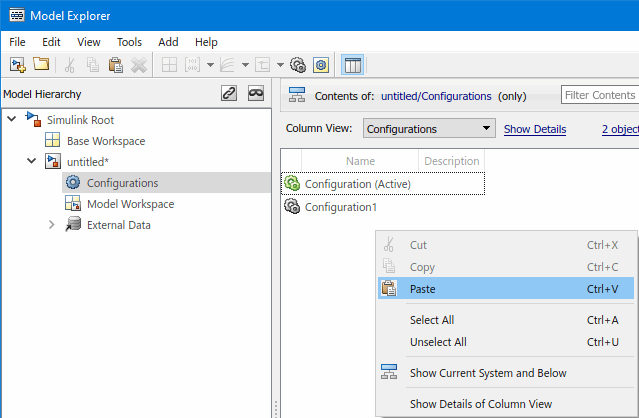Collapse the untitled* model node
Screen dimensions: 639x418
point(31,161)
